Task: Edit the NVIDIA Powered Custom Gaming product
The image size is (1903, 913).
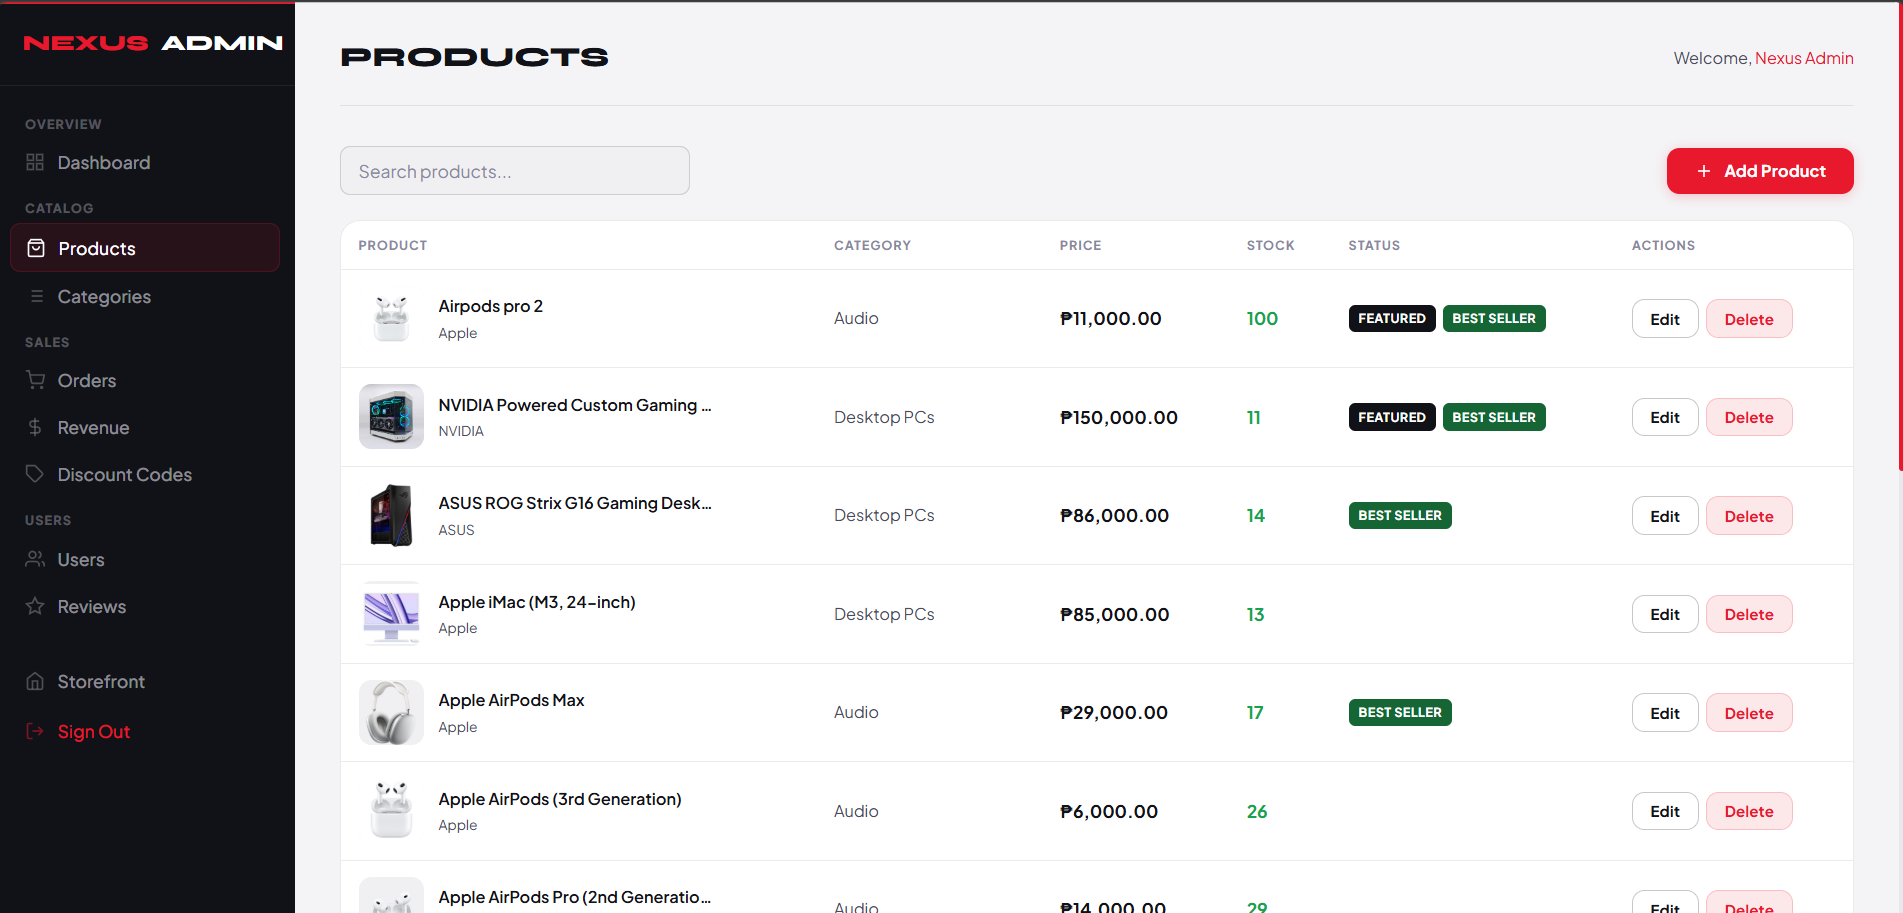Action: (x=1665, y=417)
